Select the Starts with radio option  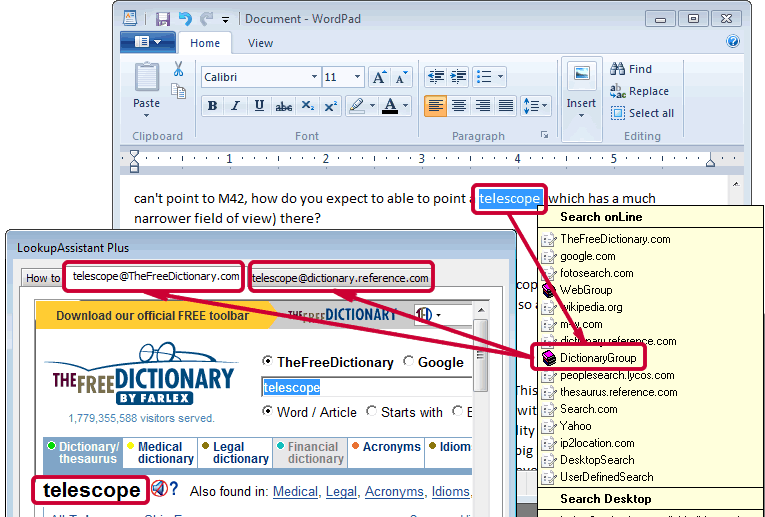click(371, 411)
